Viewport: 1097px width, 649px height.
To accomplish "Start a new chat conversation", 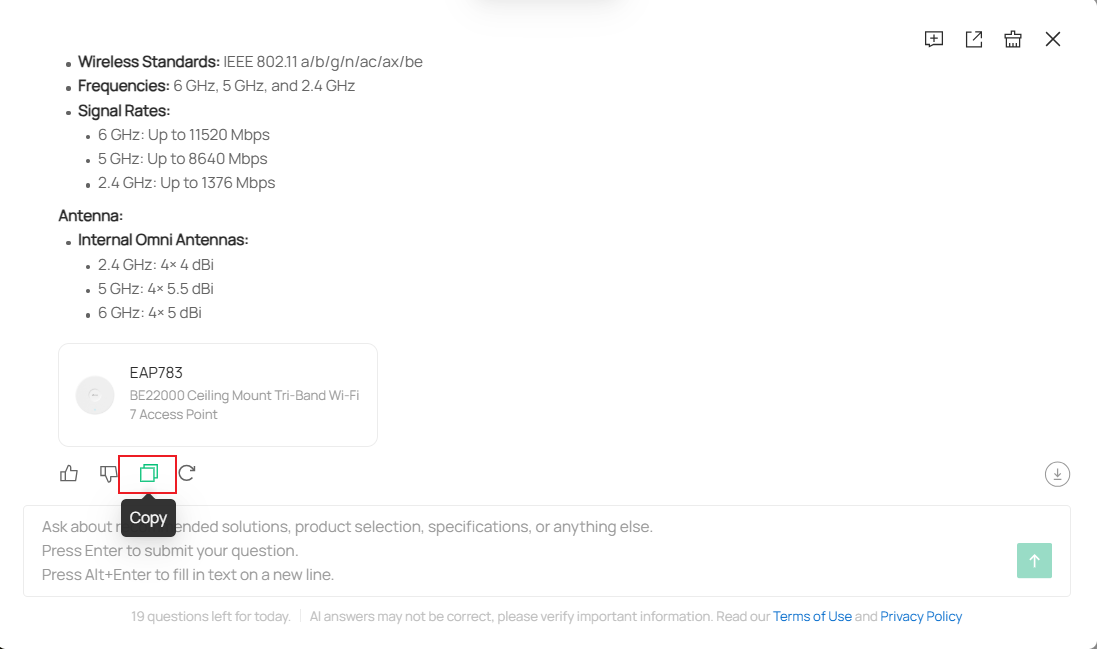I will pos(933,39).
